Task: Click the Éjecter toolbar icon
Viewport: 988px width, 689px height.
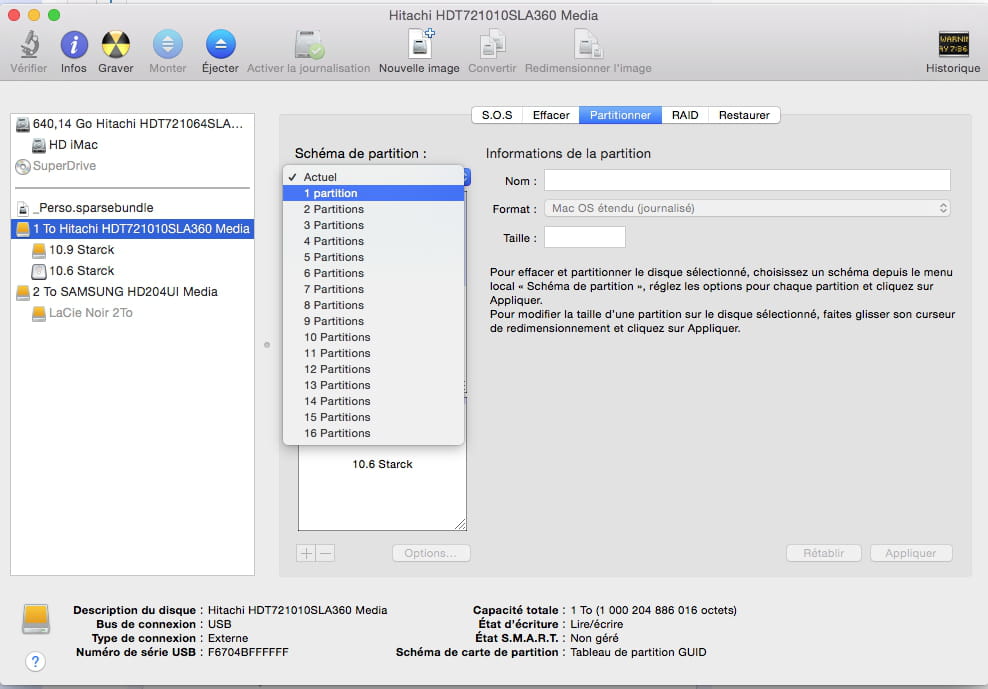Action: tap(220, 45)
